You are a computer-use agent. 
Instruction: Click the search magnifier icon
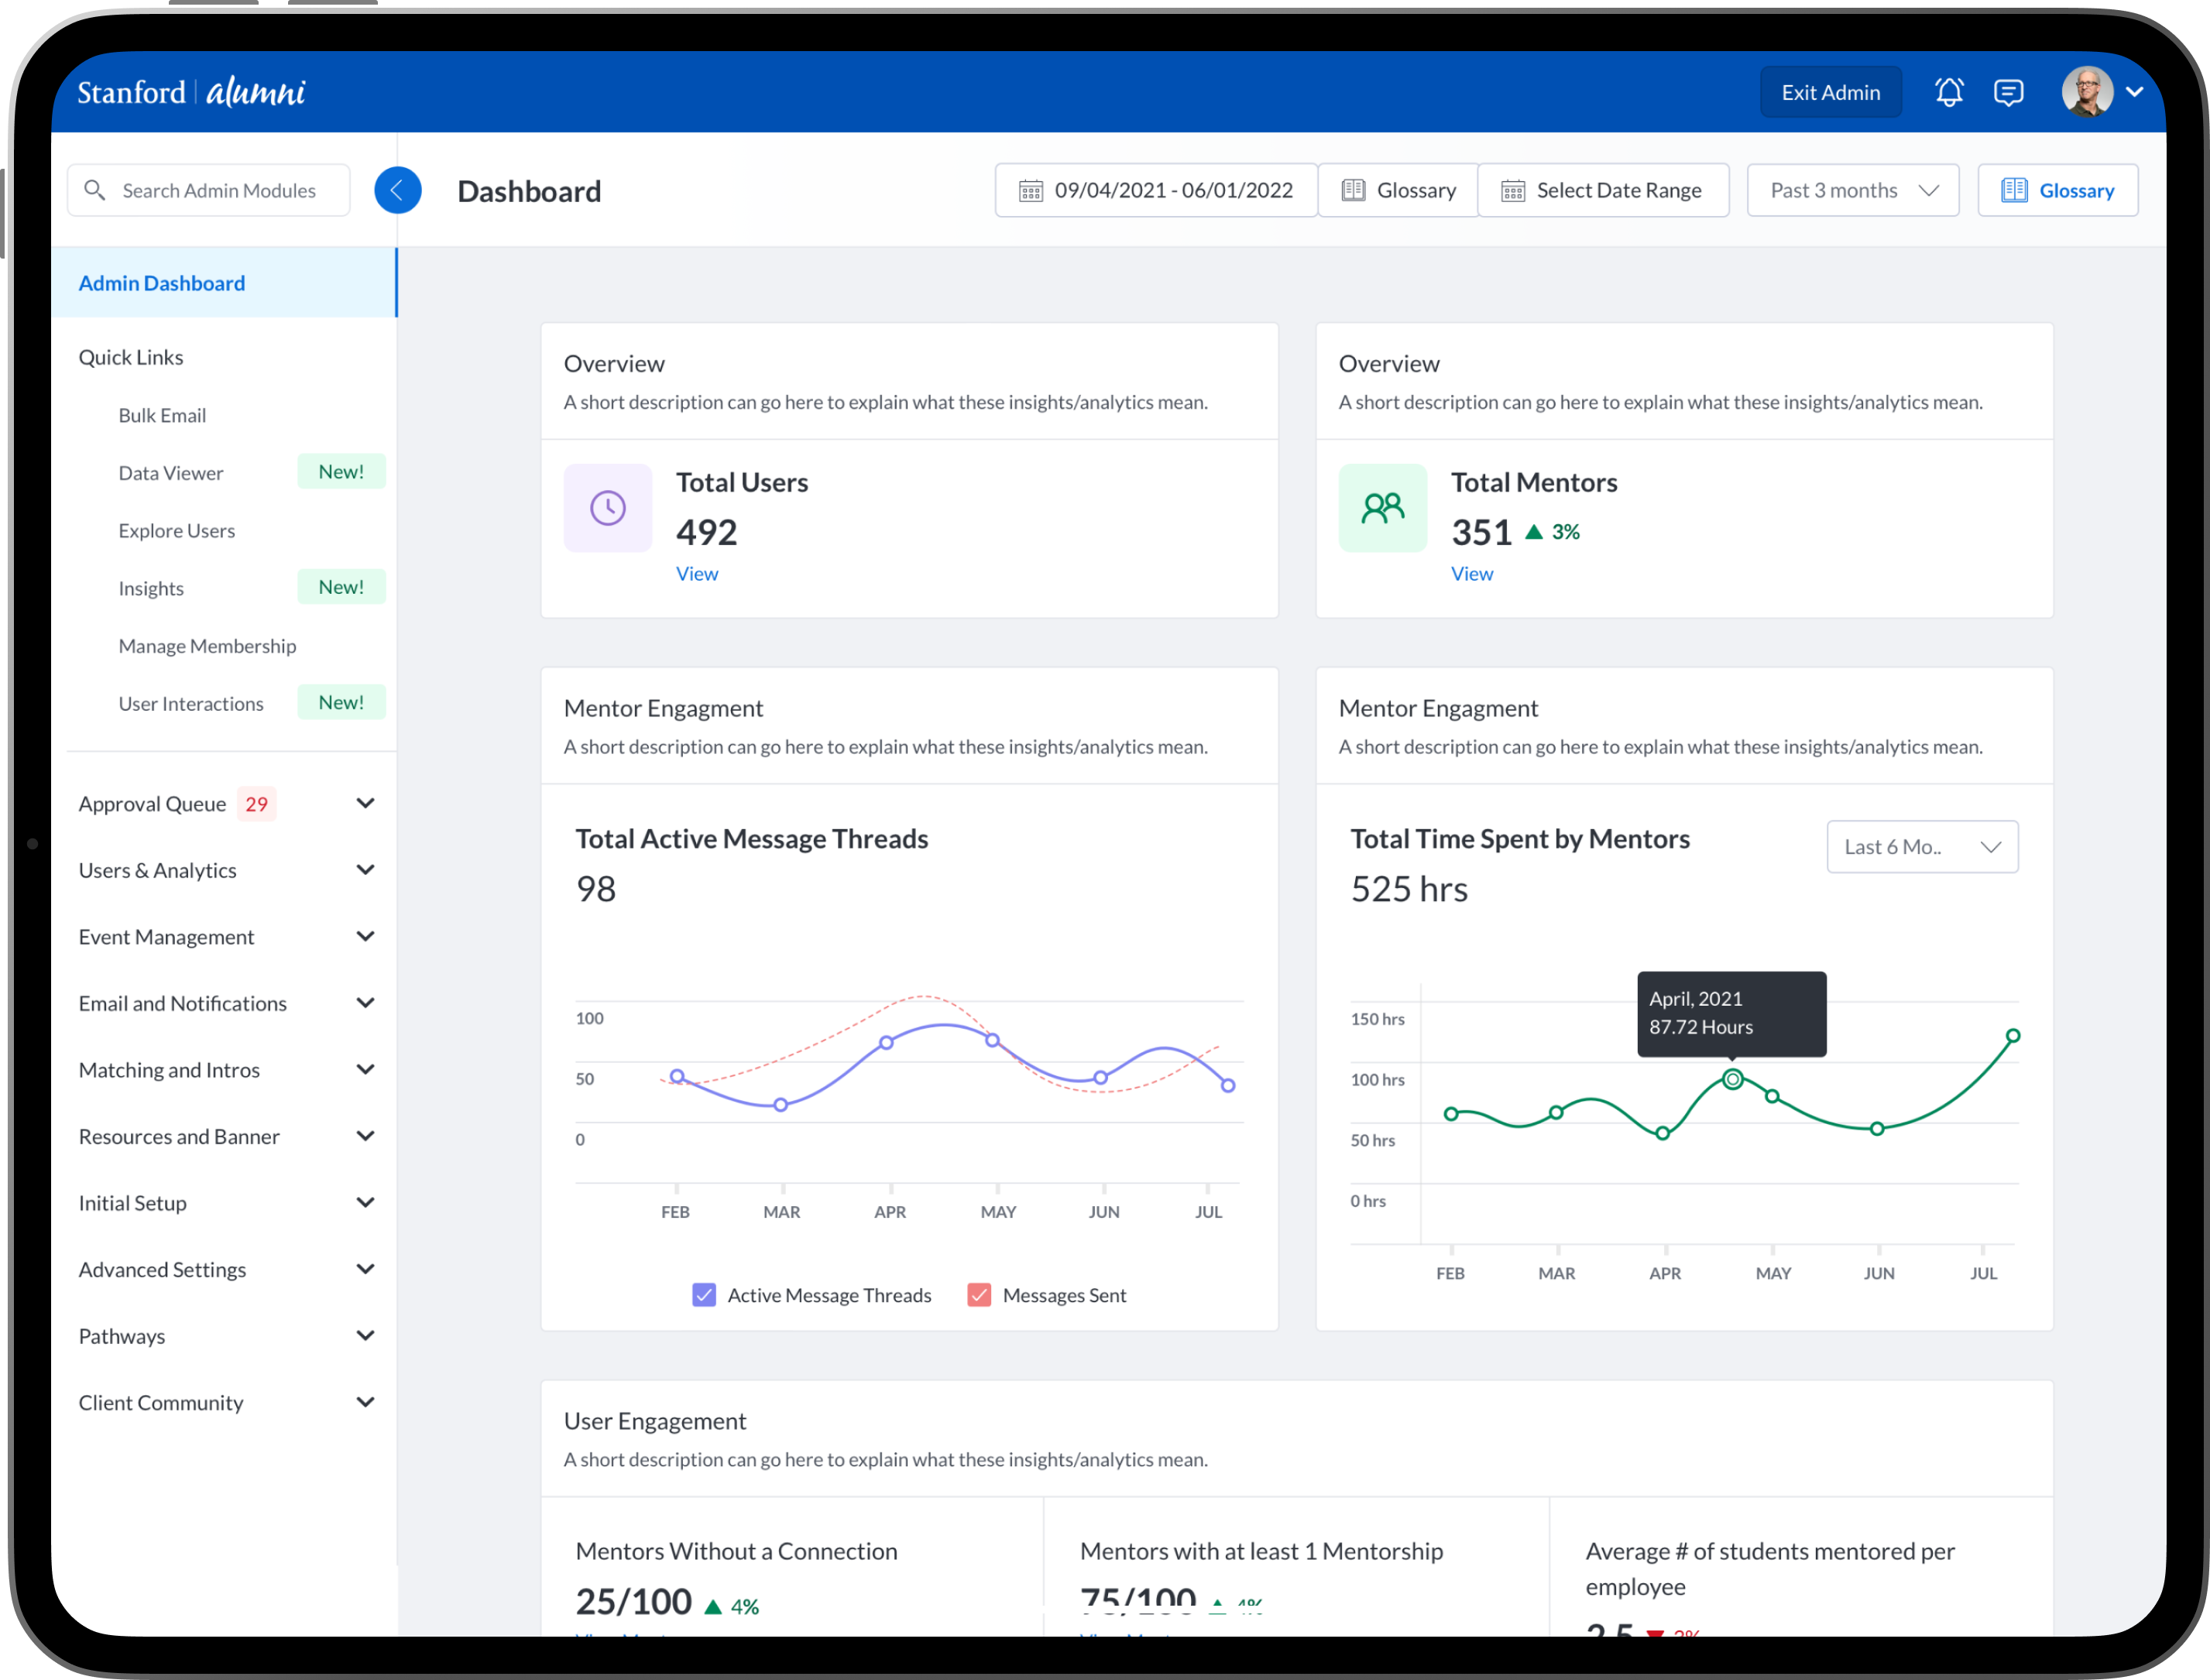(x=95, y=190)
